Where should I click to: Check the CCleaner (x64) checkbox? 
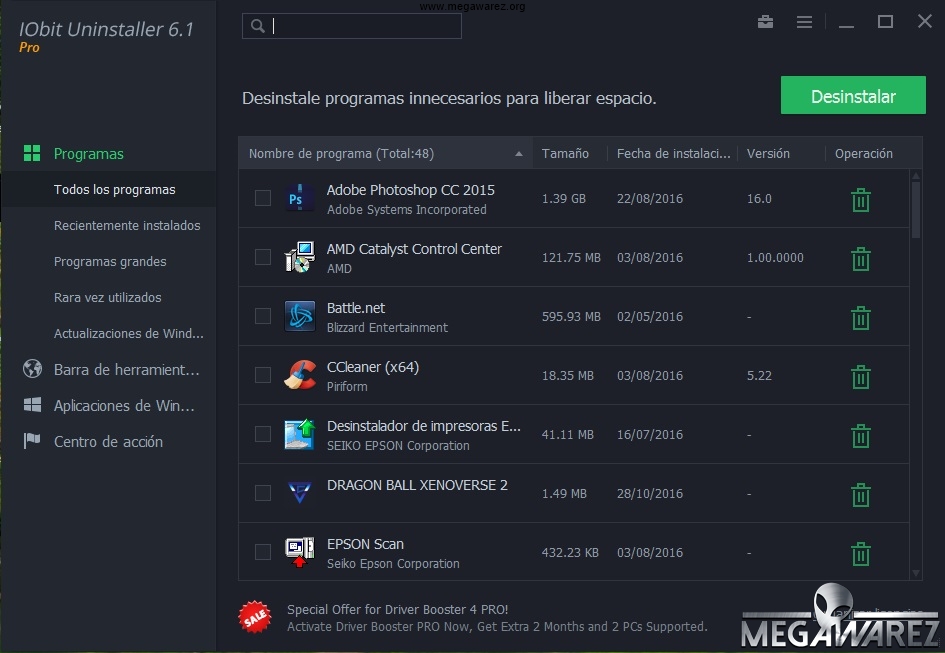click(263, 375)
